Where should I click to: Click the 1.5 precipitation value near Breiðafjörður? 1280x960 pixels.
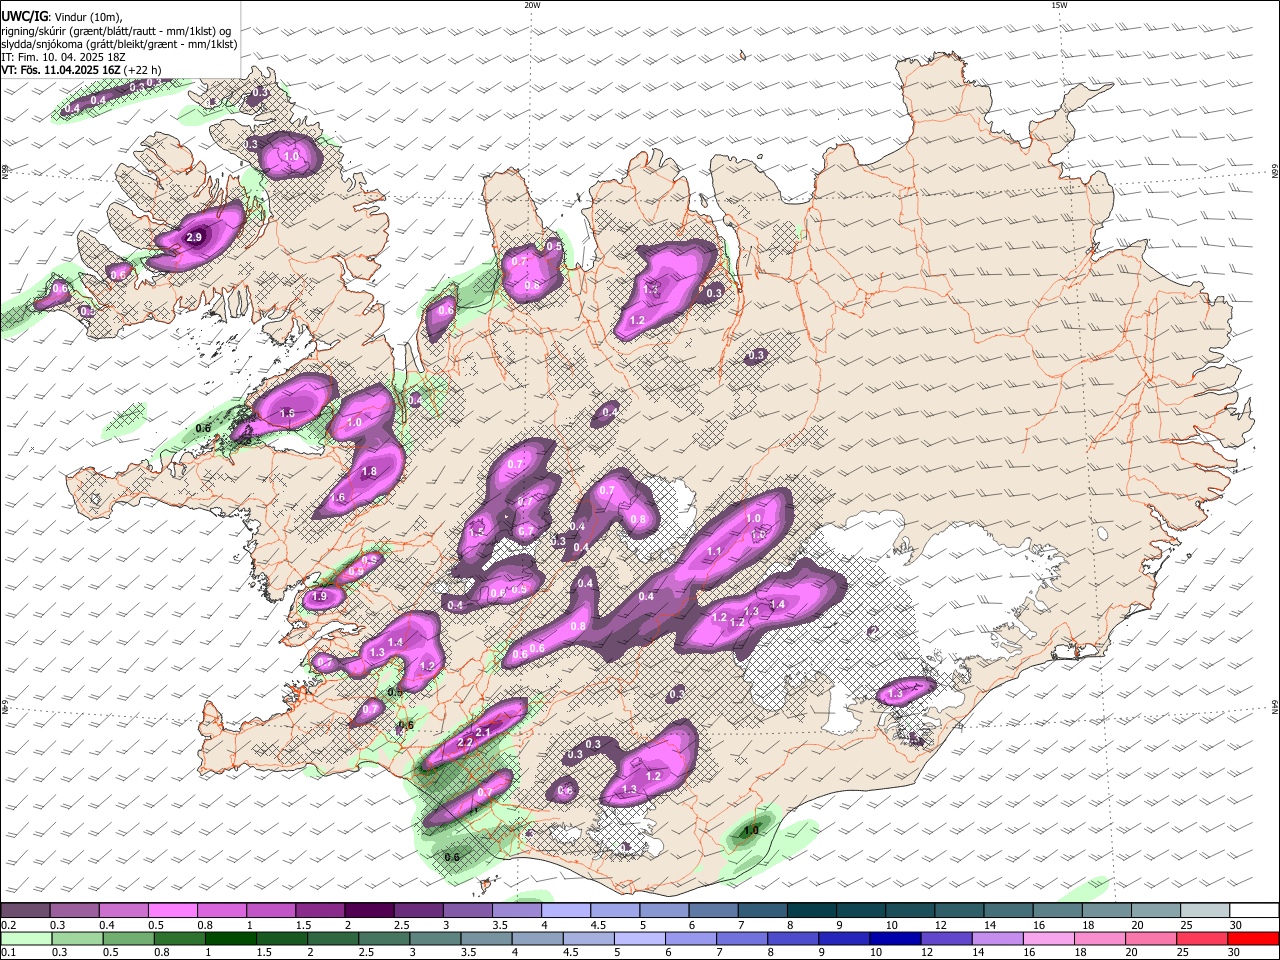(x=287, y=413)
